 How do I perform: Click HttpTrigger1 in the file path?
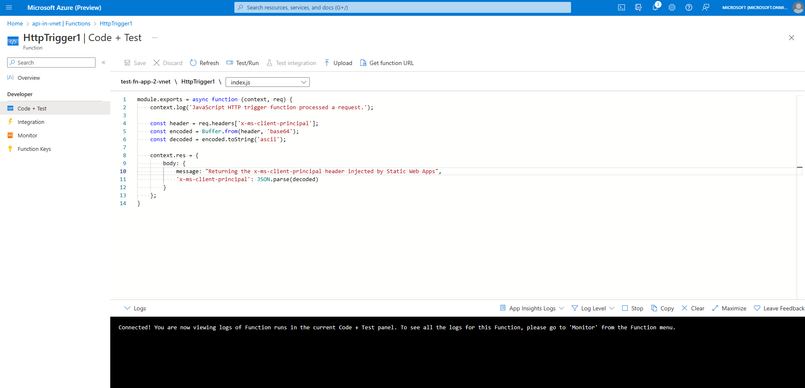pos(198,82)
